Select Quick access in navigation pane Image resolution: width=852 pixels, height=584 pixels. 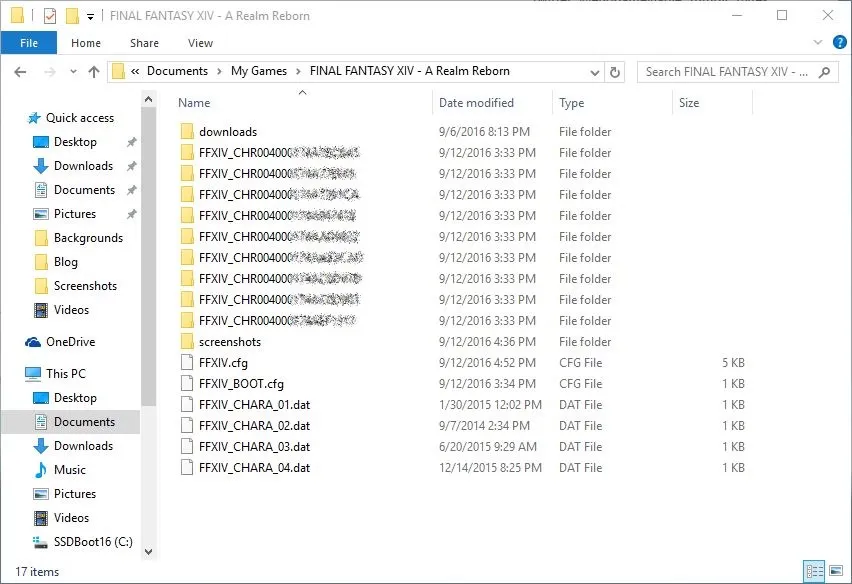pos(80,118)
